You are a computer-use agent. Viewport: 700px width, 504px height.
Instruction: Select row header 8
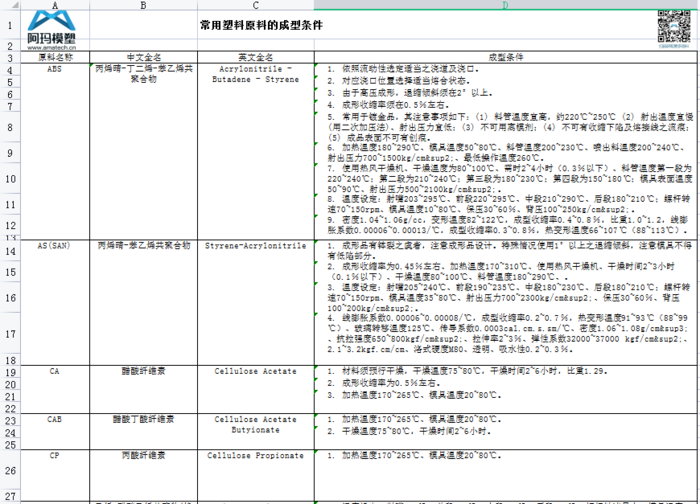[10, 127]
